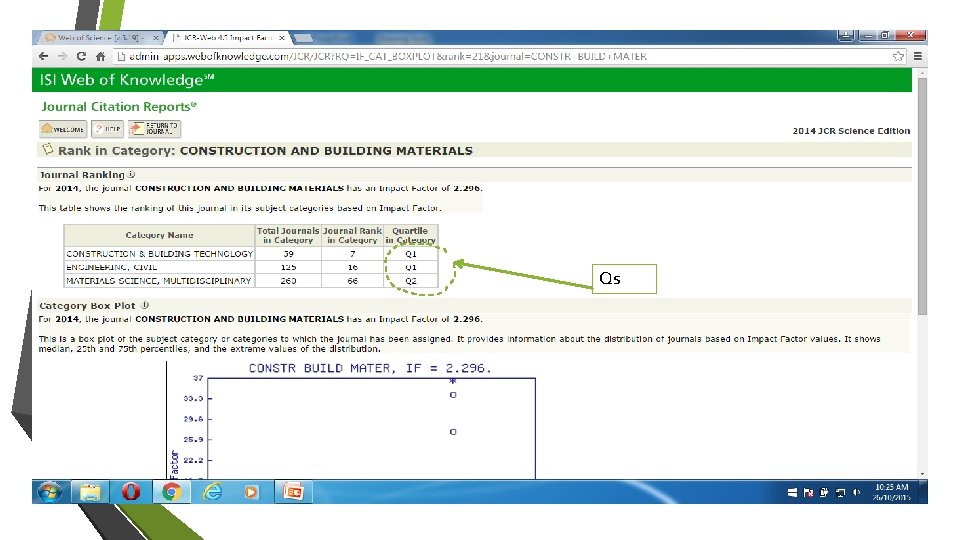The image size is (960, 540).
Task: Launch Opera from the taskbar
Action: tap(130, 492)
